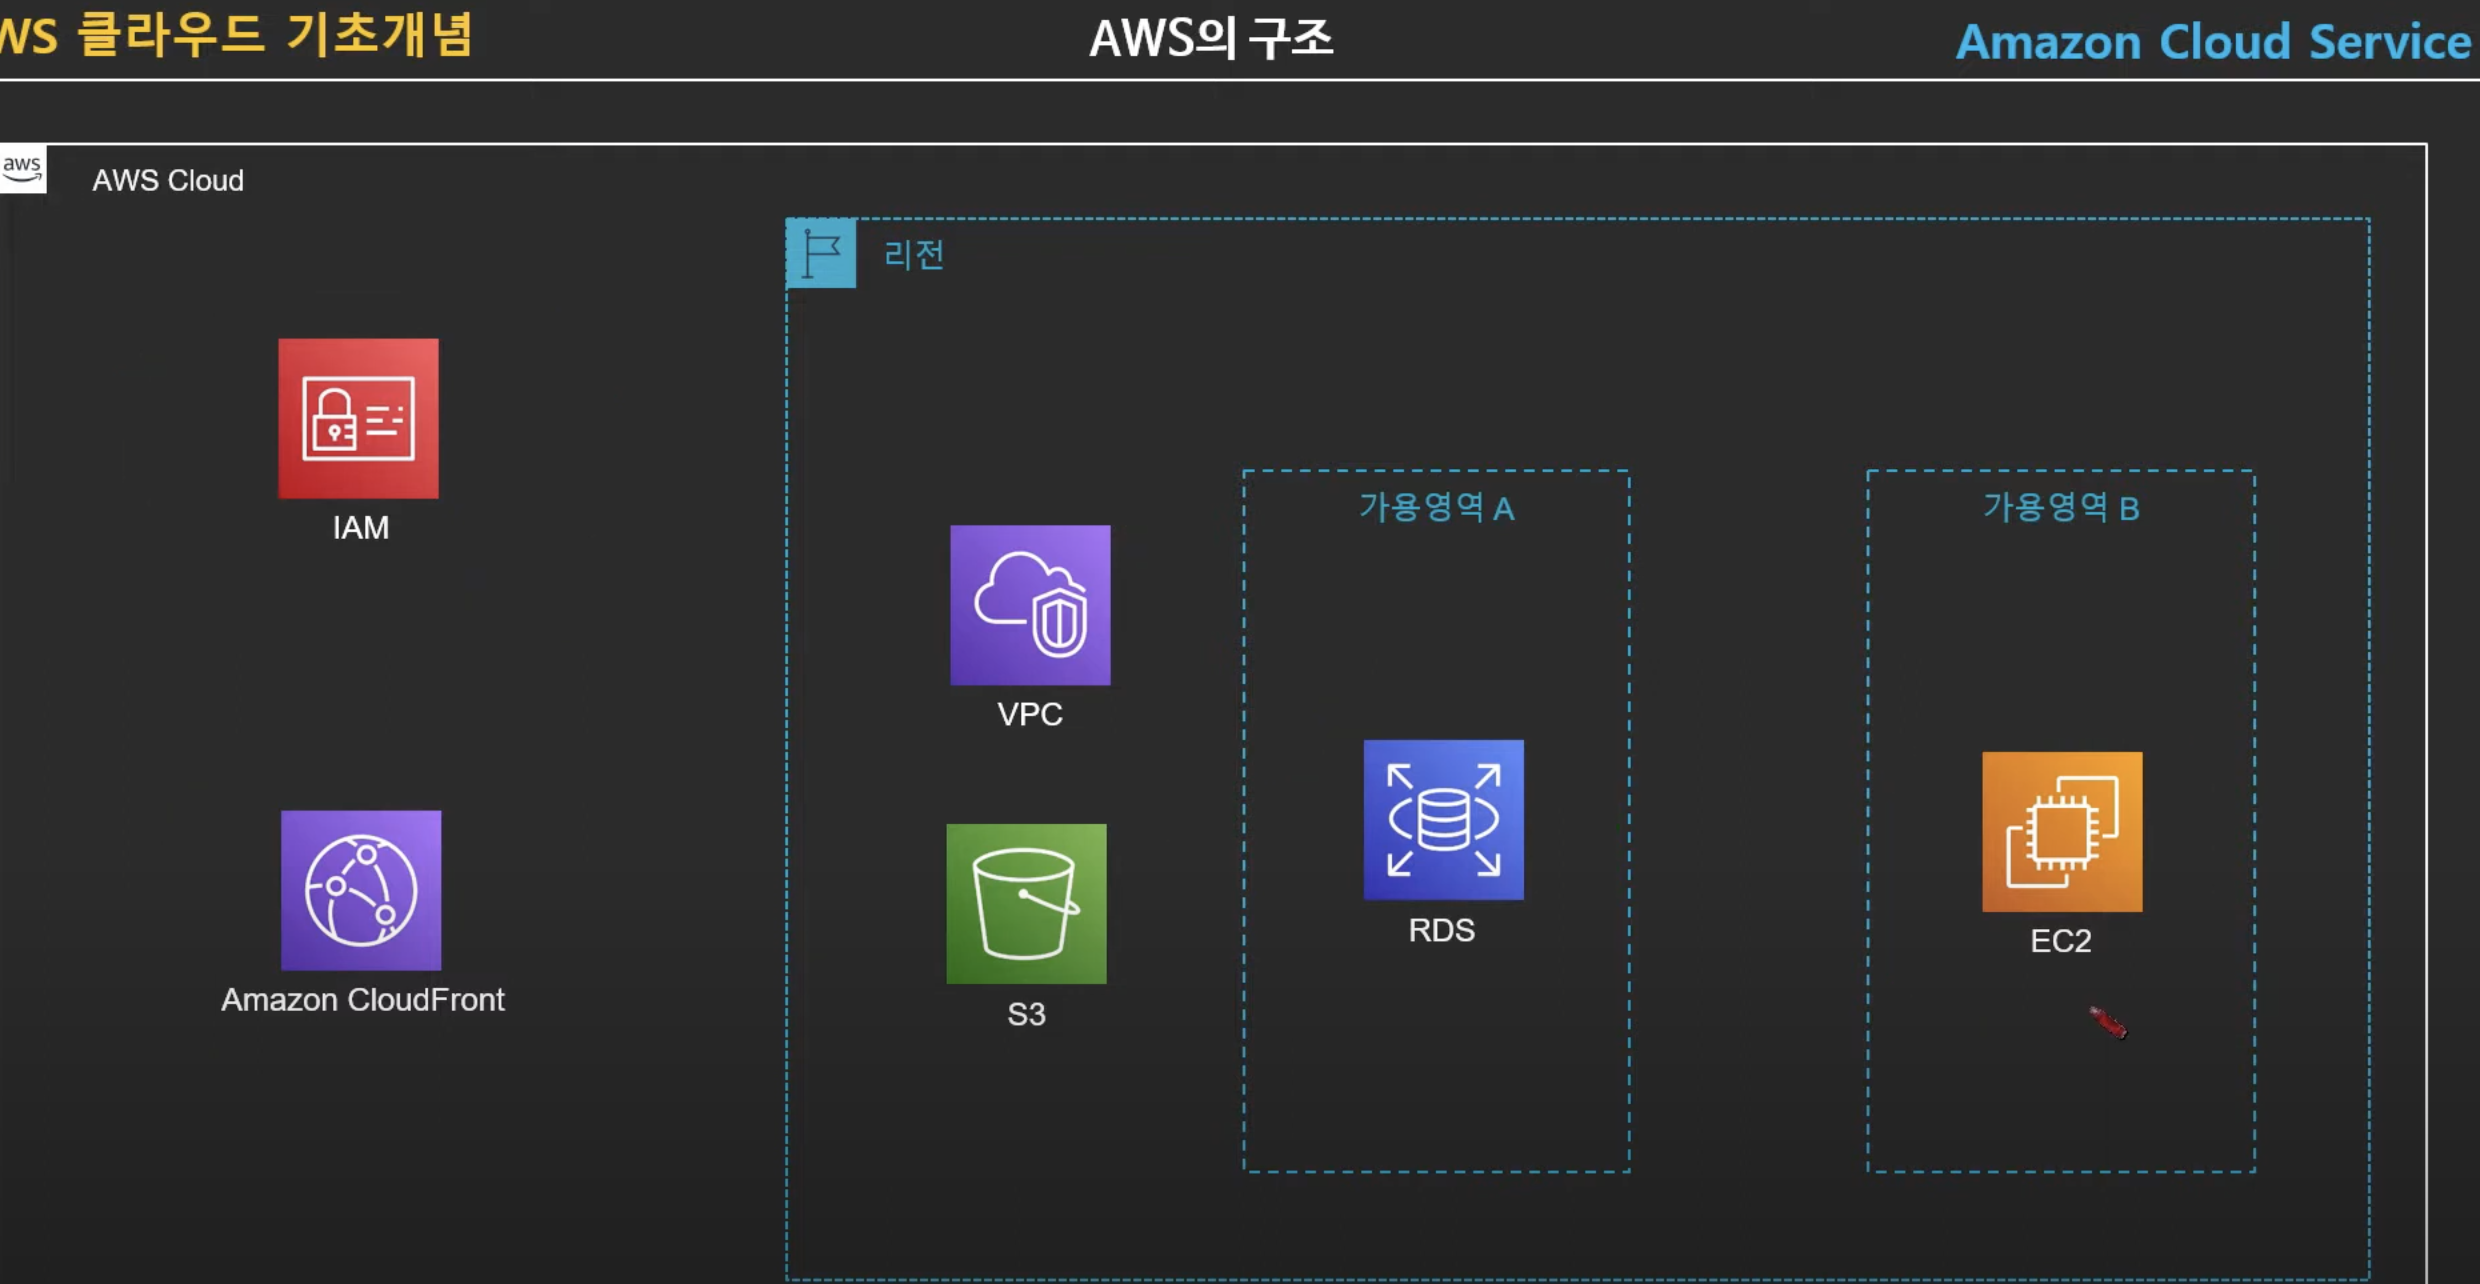2480x1284 pixels.
Task: Select the purple Amazon CloudFront icon
Action: (x=361, y=890)
